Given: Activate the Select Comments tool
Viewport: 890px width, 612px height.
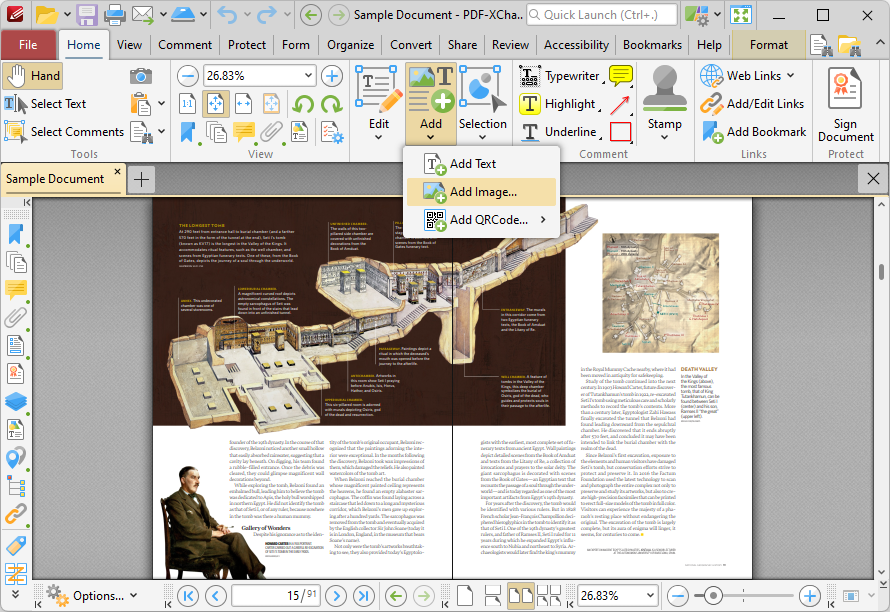Looking at the screenshot, I should click(x=64, y=132).
